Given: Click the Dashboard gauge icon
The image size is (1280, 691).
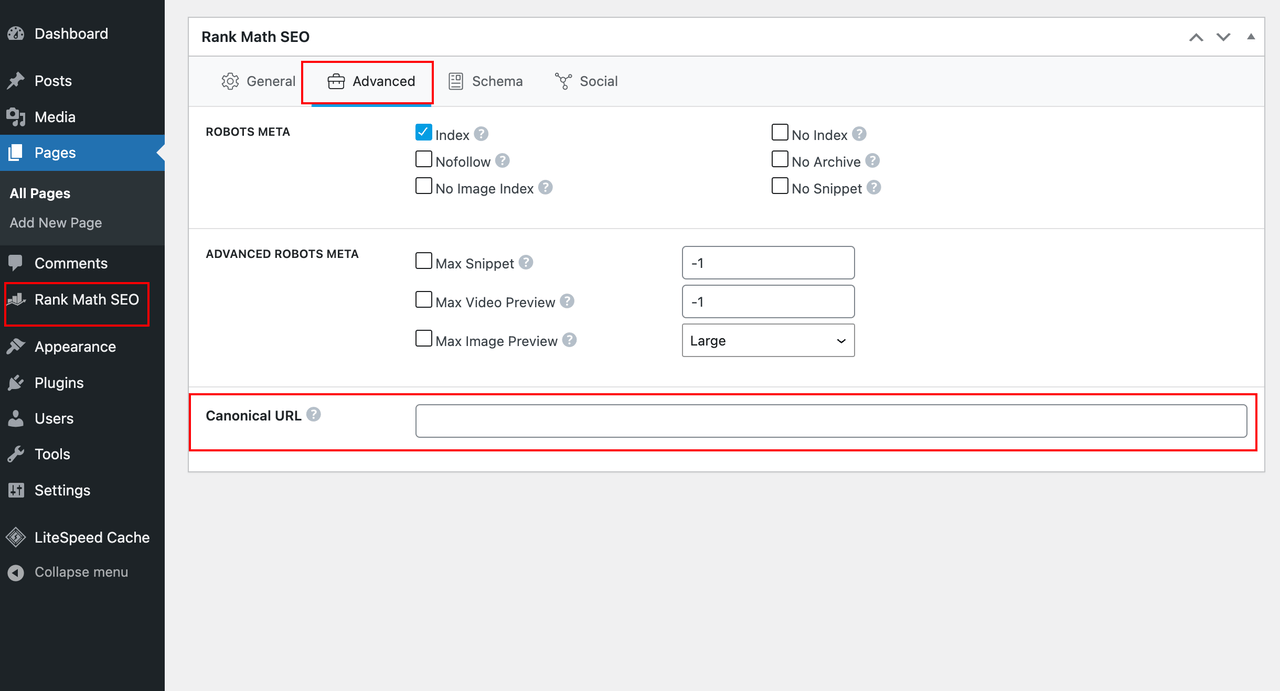Looking at the screenshot, I should [15, 34].
